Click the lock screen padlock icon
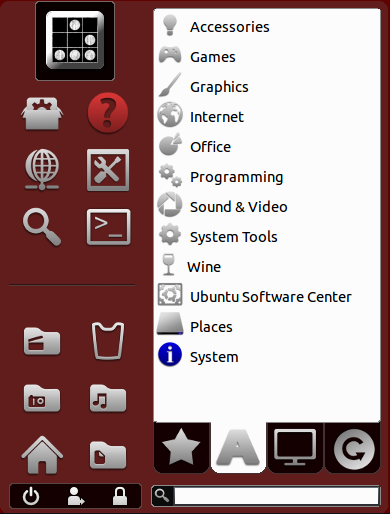This screenshot has width=390, height=514. click(x=120, y=496)
